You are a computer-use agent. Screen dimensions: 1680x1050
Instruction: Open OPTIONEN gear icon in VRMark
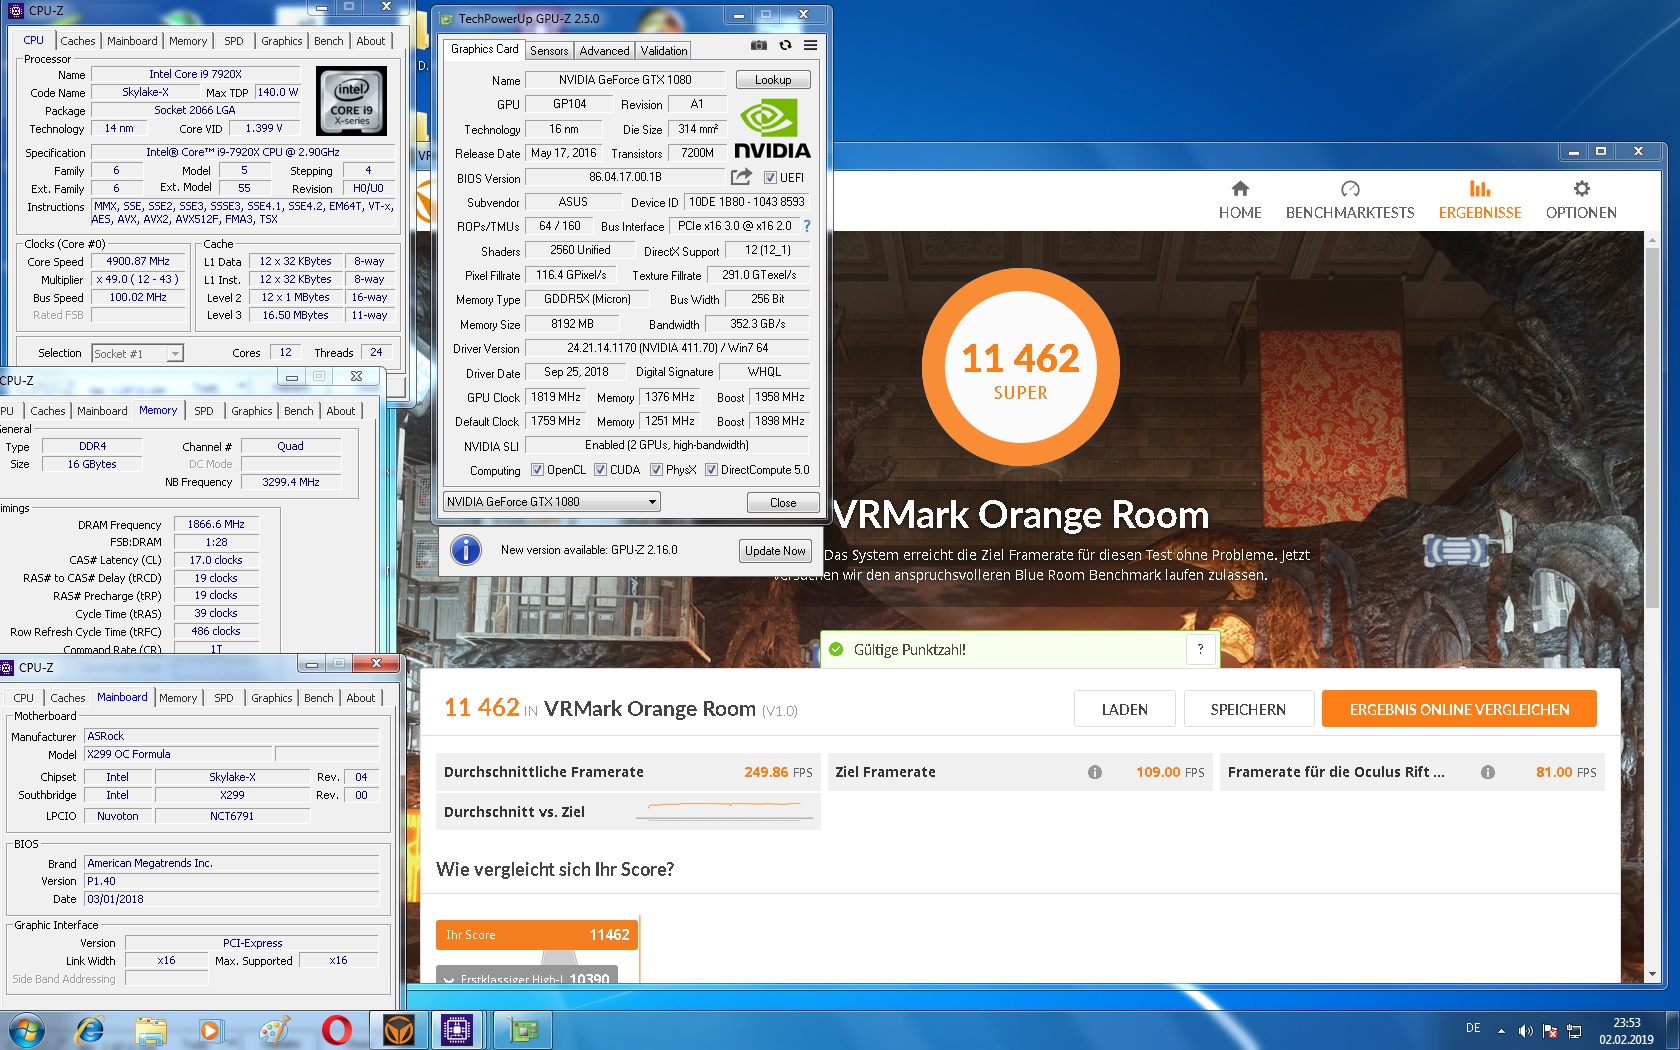coord(1581,188)
